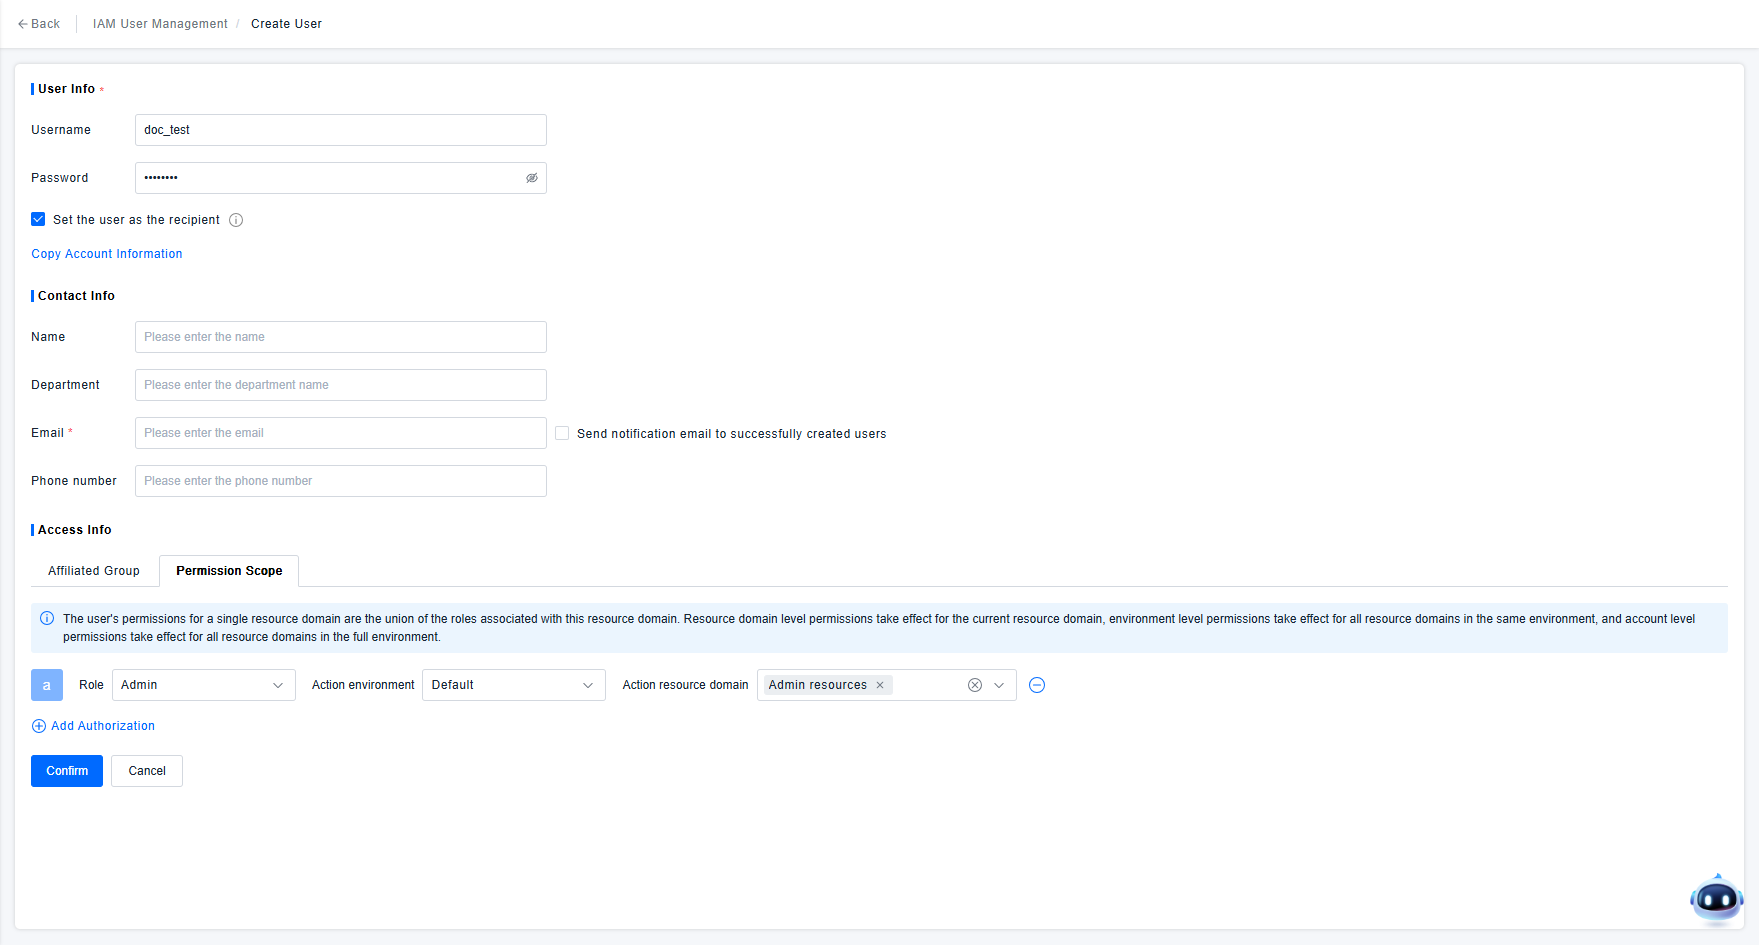Enable Send notification email checkbox
1759x945 pixels.
pos(562,433)
